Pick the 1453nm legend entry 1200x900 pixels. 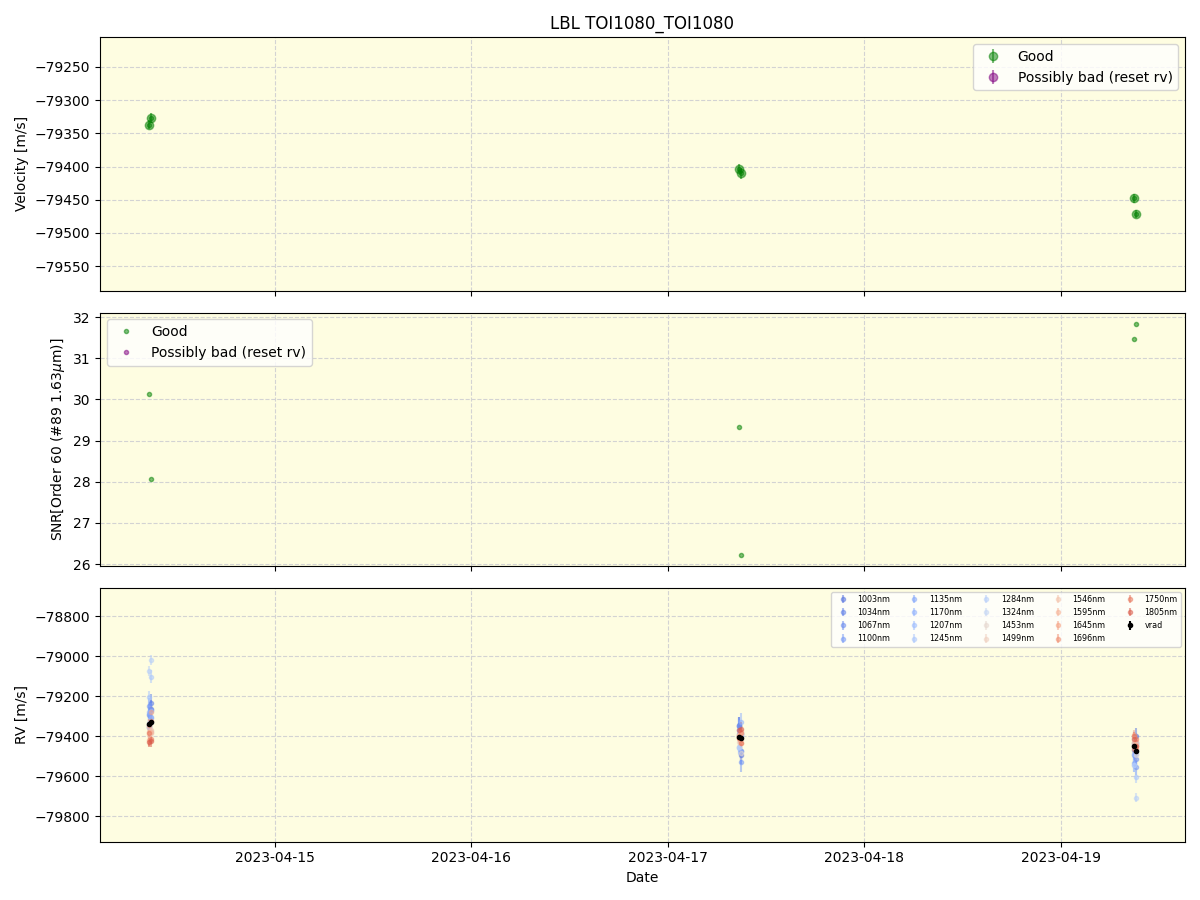point(1009,625)
